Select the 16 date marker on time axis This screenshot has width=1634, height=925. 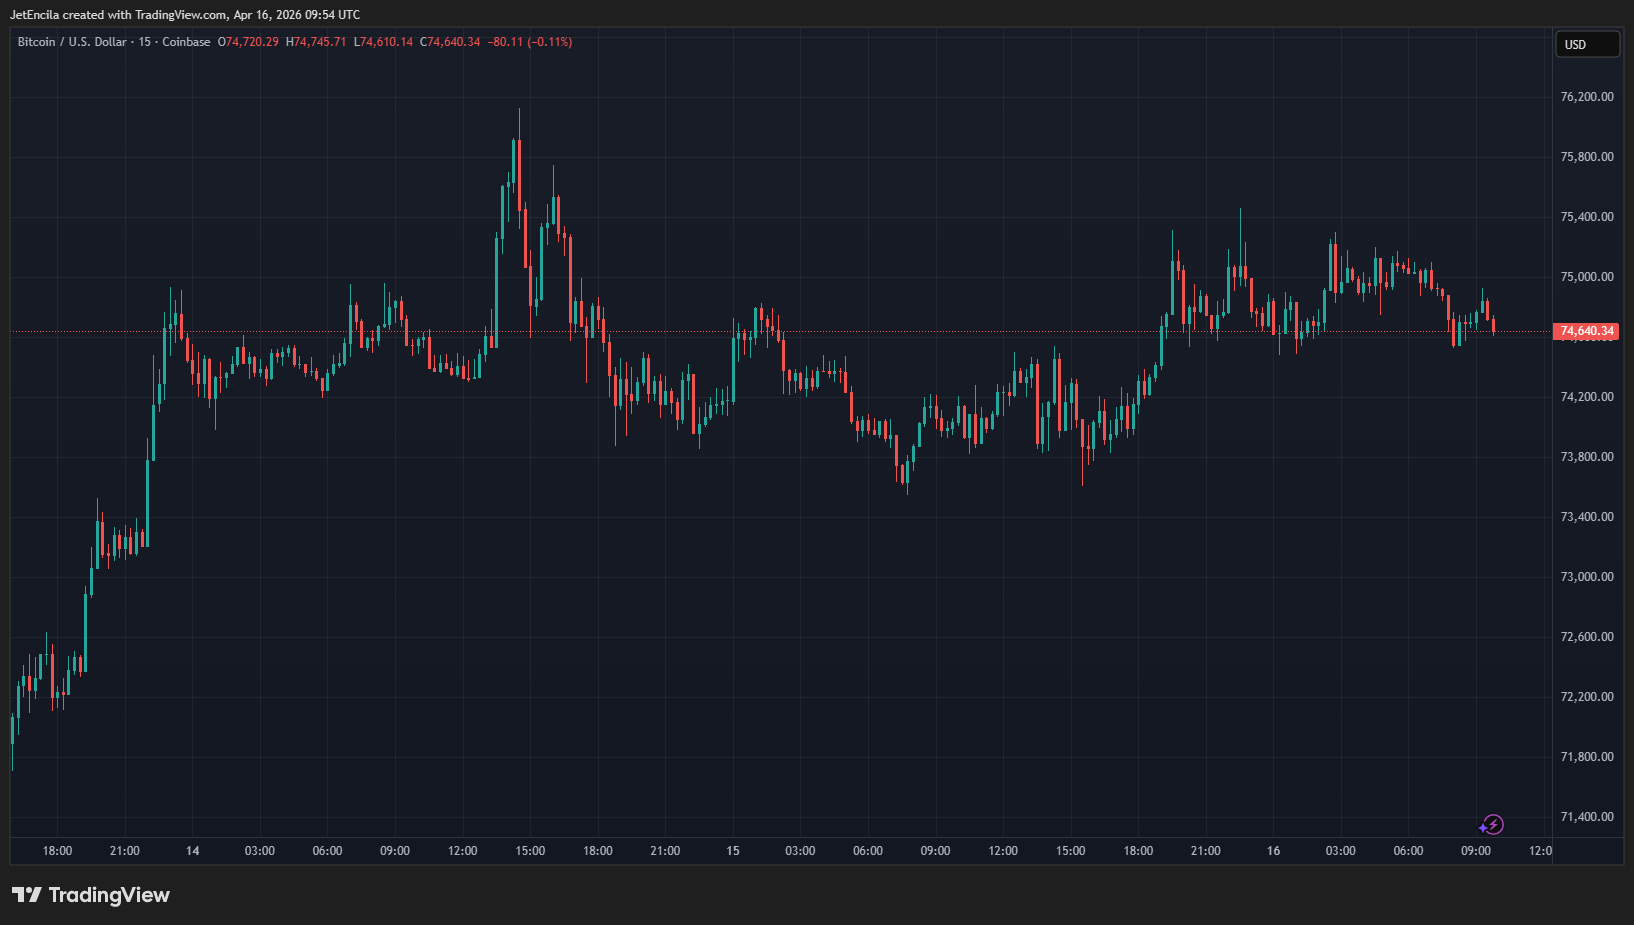tap(1273, 851)
